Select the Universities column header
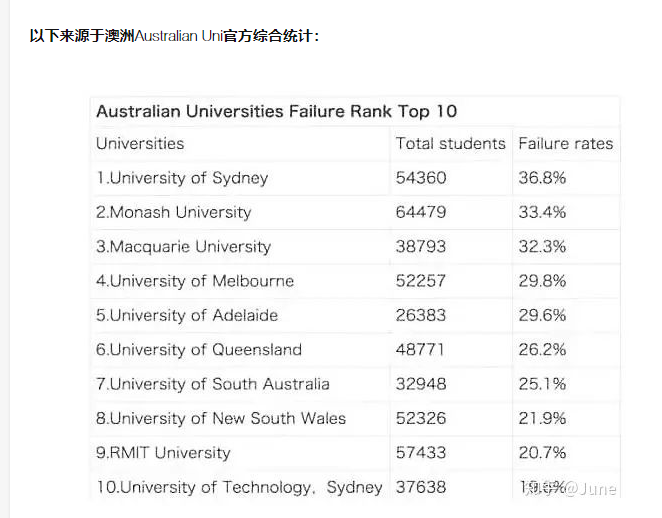The height and width of the screenshot is (518, 662). coord(140,144)
